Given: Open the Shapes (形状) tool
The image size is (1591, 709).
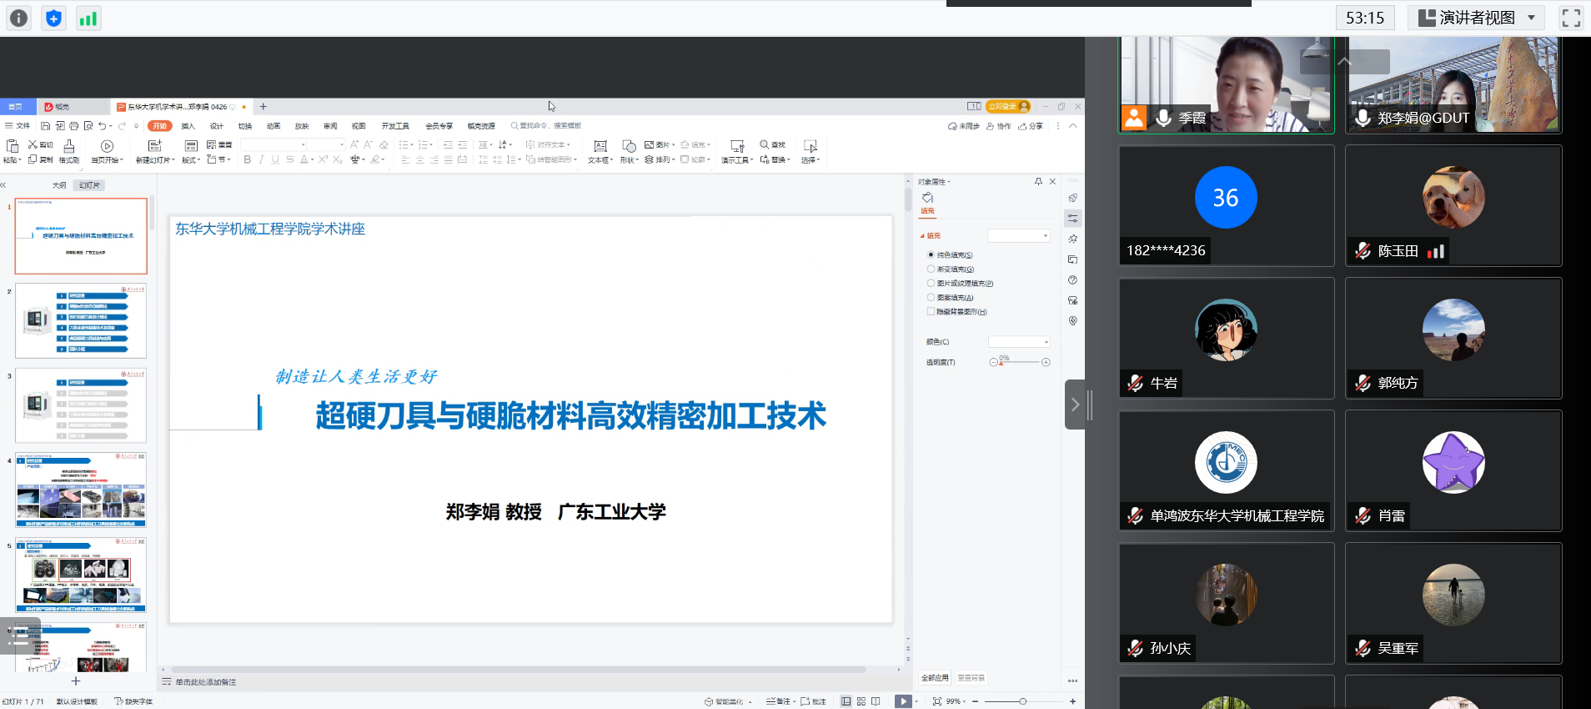Looking at the screenshot, I should click(x=628, y=148).
